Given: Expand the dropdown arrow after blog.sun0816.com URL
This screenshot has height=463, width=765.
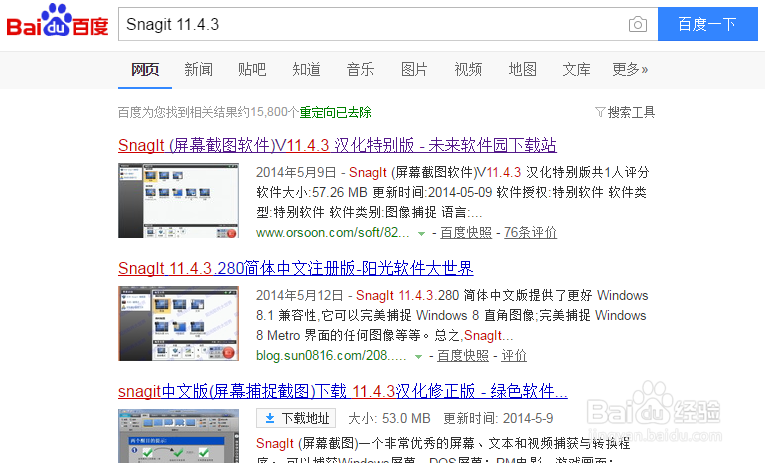Looking at the screenshot, I should pos(418,357).
